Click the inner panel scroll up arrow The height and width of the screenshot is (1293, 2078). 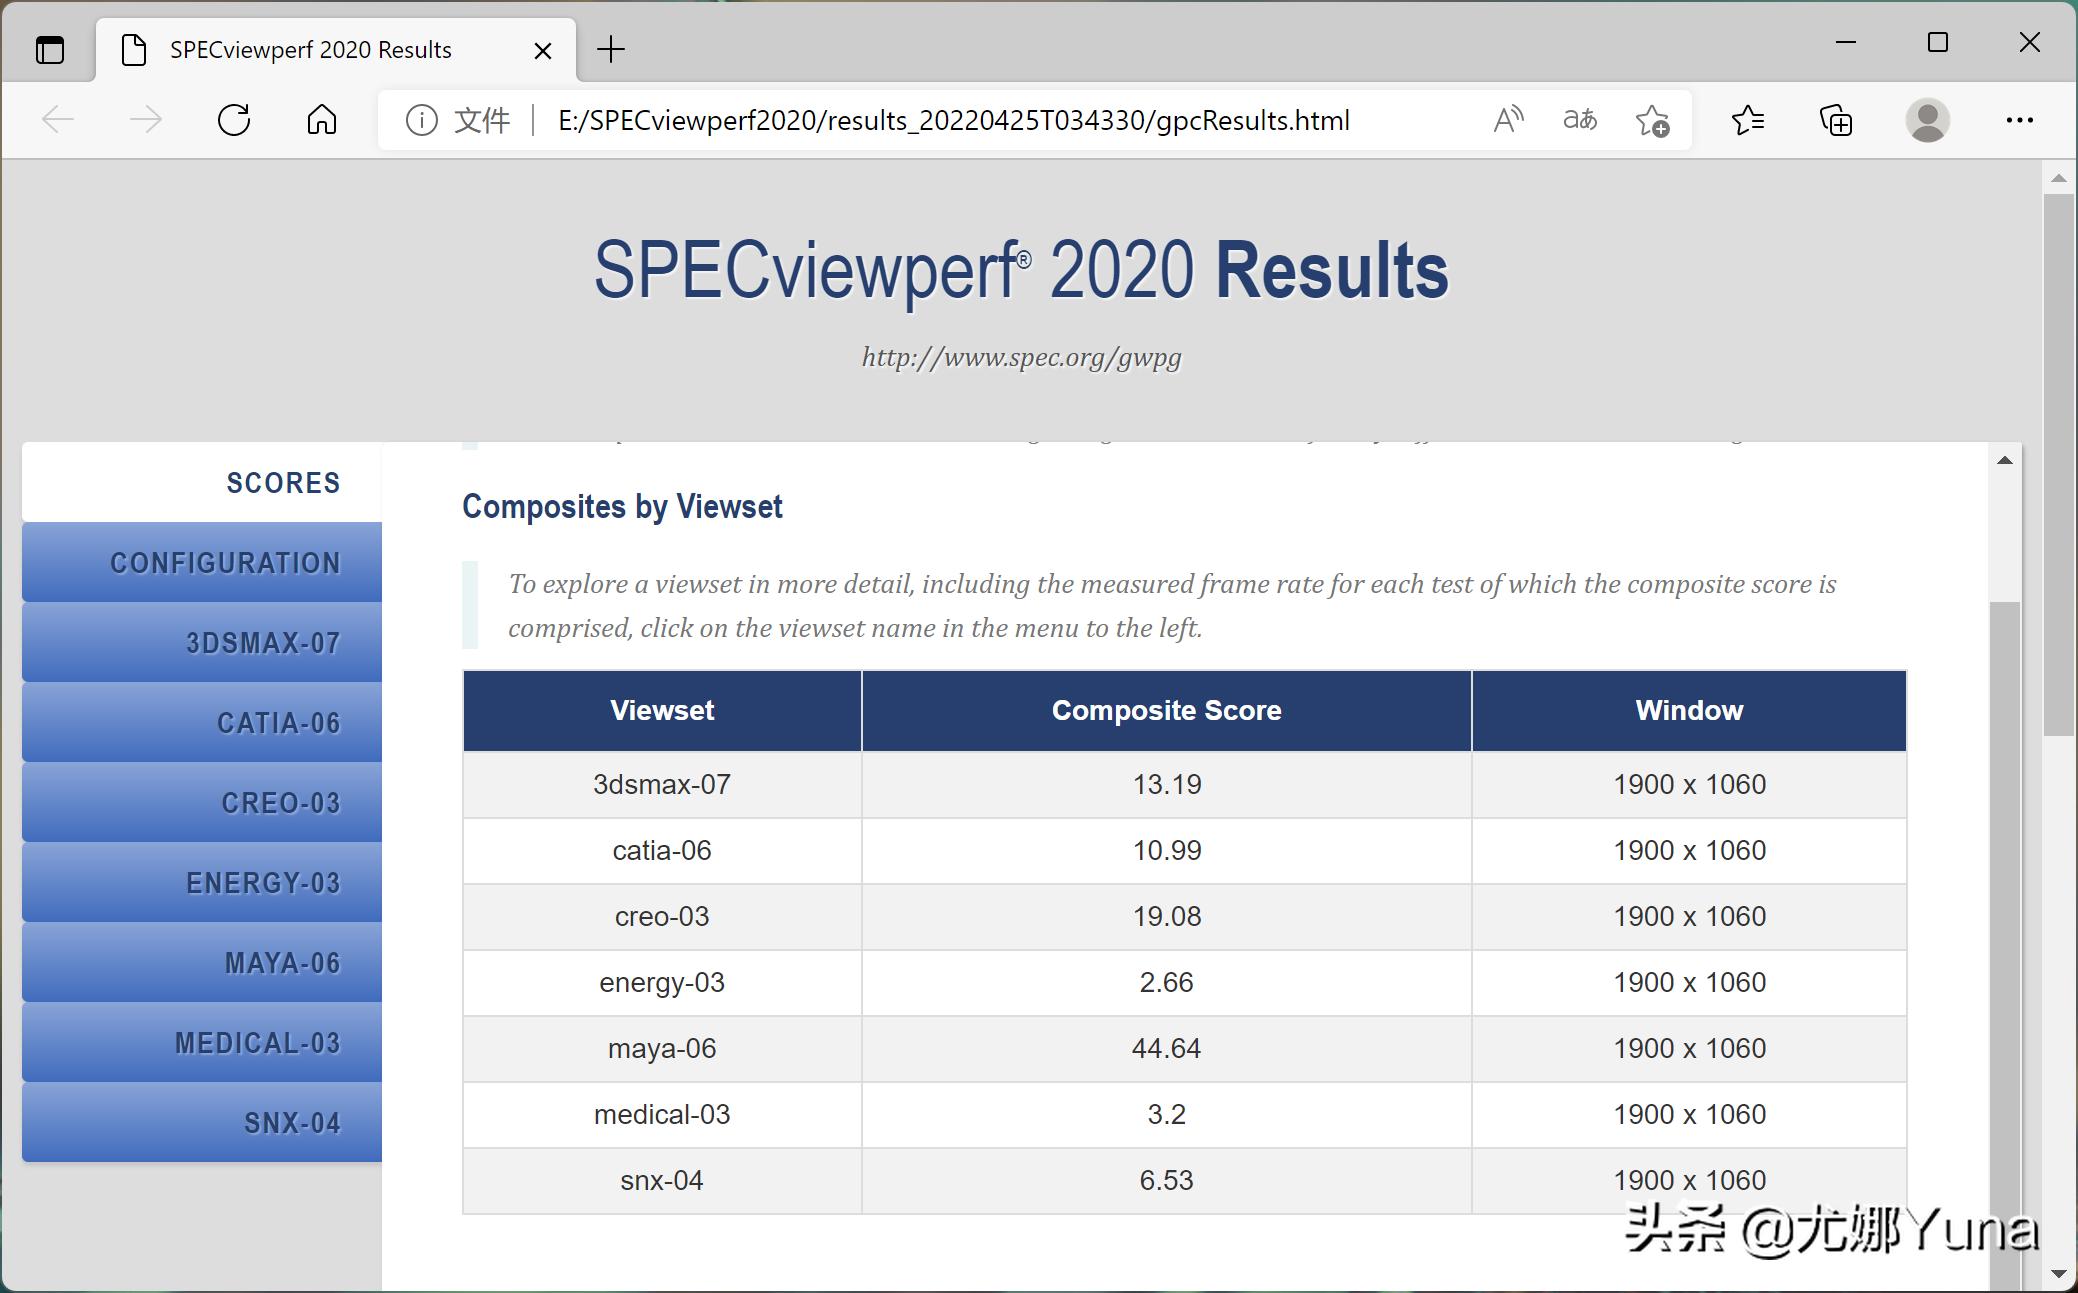tap(2004, 461)
